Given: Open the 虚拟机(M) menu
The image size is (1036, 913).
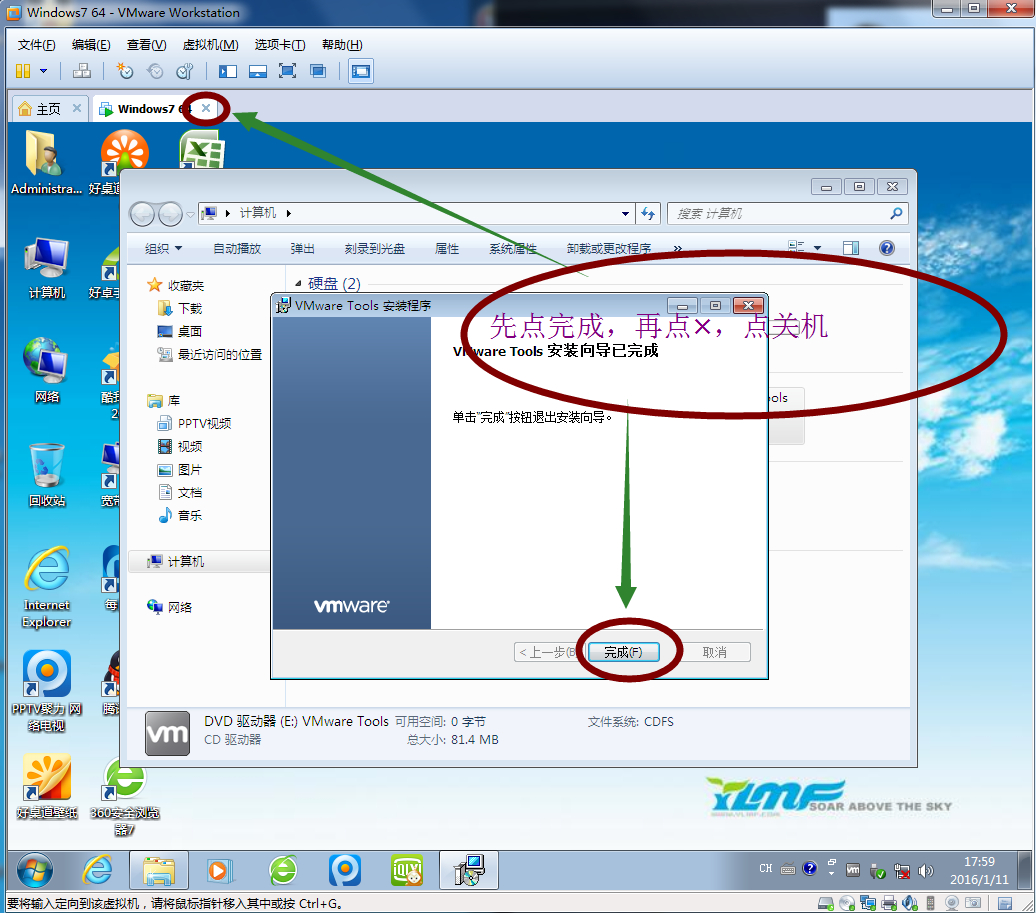Looking at the screenshot, I should [210, 45].
